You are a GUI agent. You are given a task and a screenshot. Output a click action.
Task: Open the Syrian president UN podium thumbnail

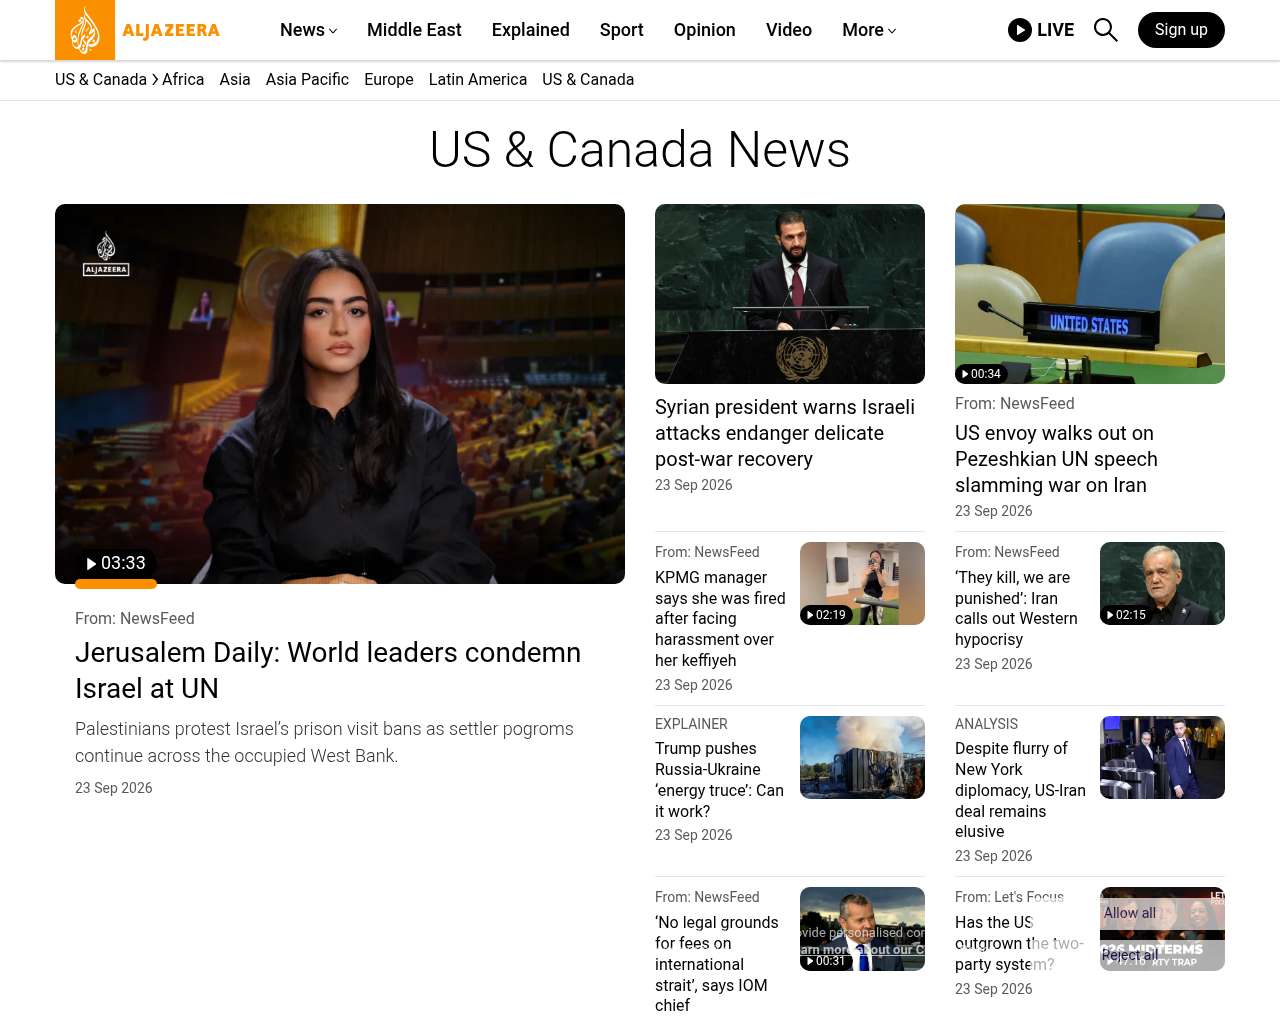tap(790, 294)
